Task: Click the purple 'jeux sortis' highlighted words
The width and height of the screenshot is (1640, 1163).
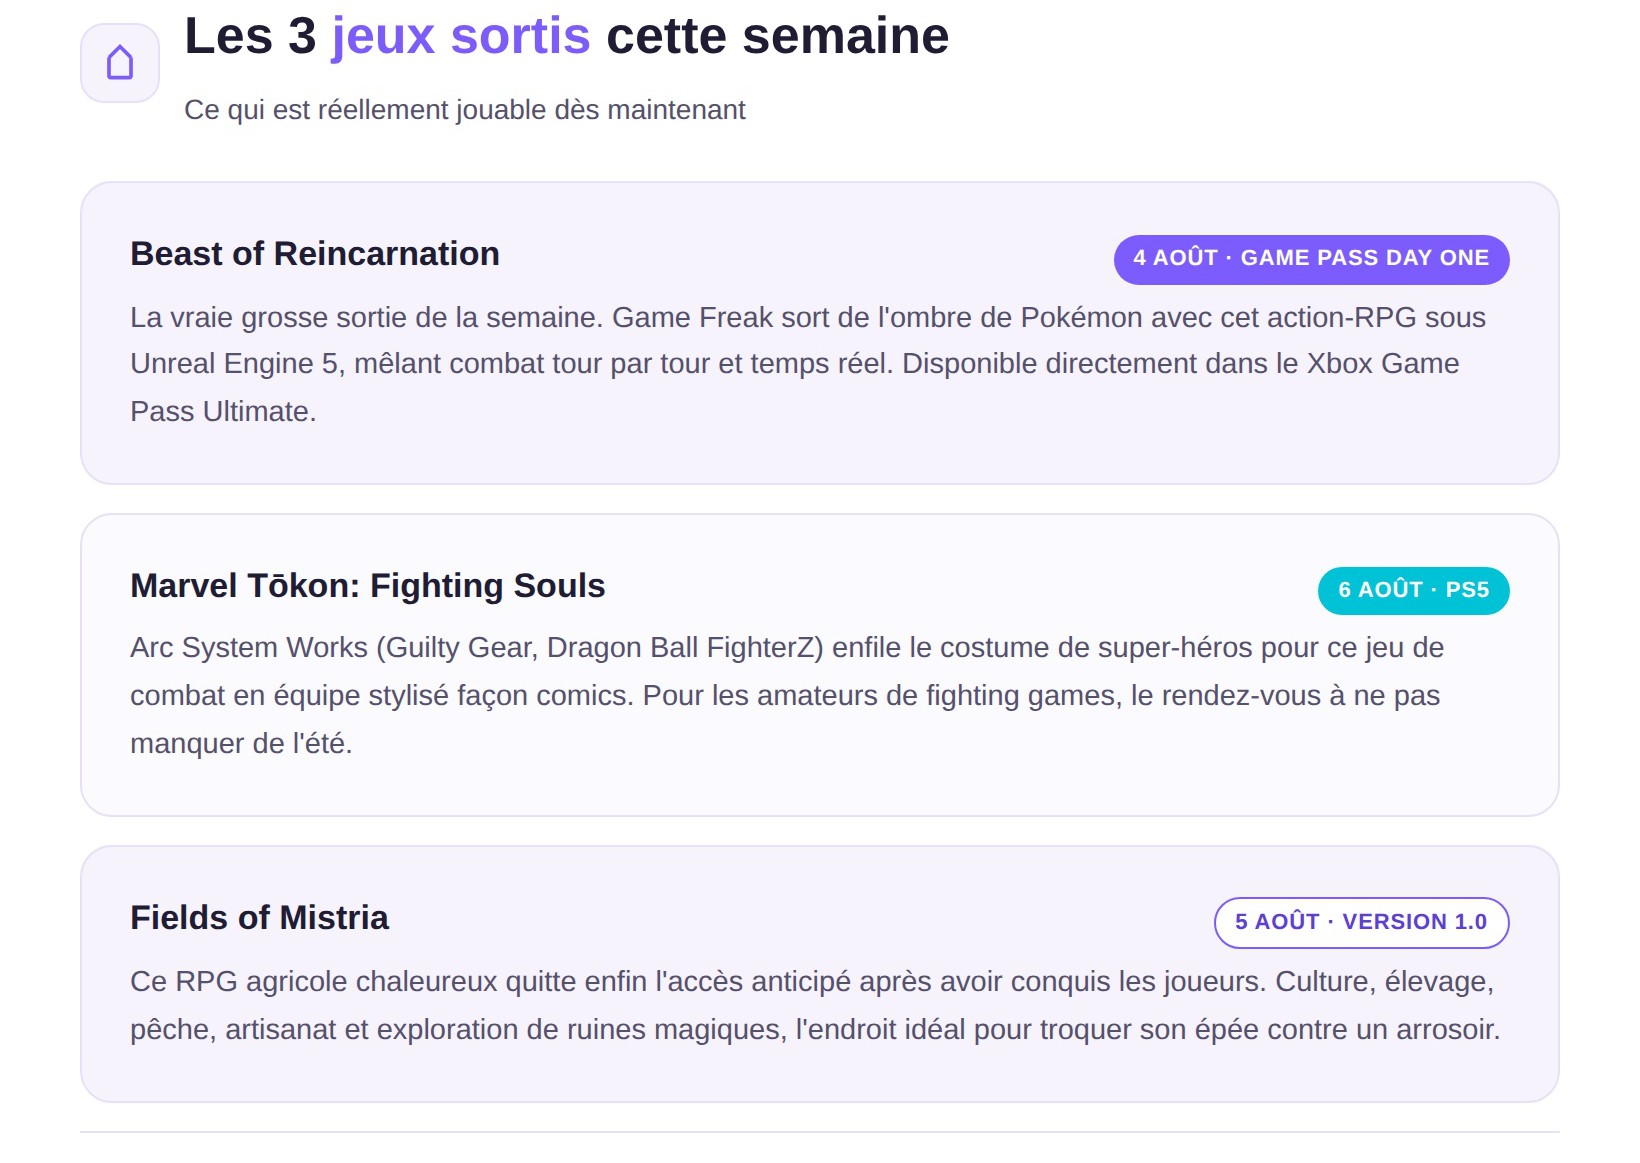Action: (461, 37)
